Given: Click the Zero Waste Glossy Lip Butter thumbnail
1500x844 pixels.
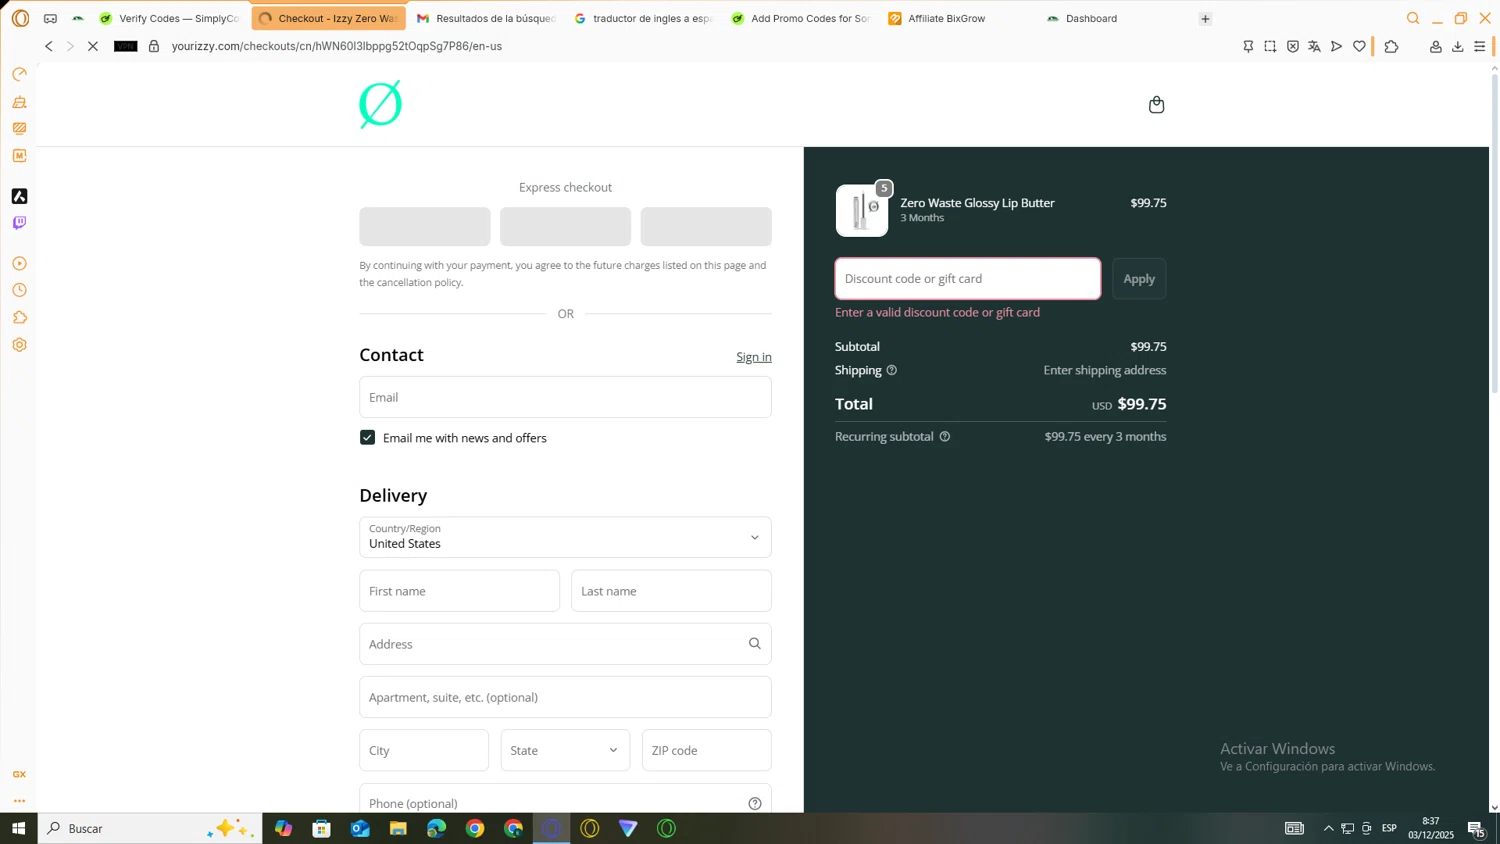Looking at the screenshot, I should click(x=862, y=210).
